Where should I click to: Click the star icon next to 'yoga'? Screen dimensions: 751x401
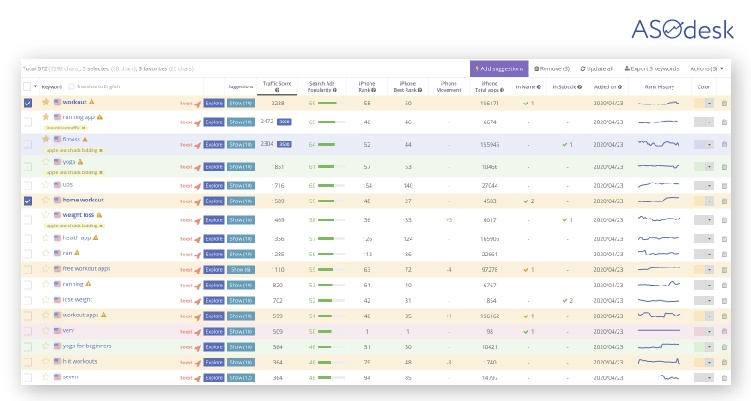pos(45,161)
